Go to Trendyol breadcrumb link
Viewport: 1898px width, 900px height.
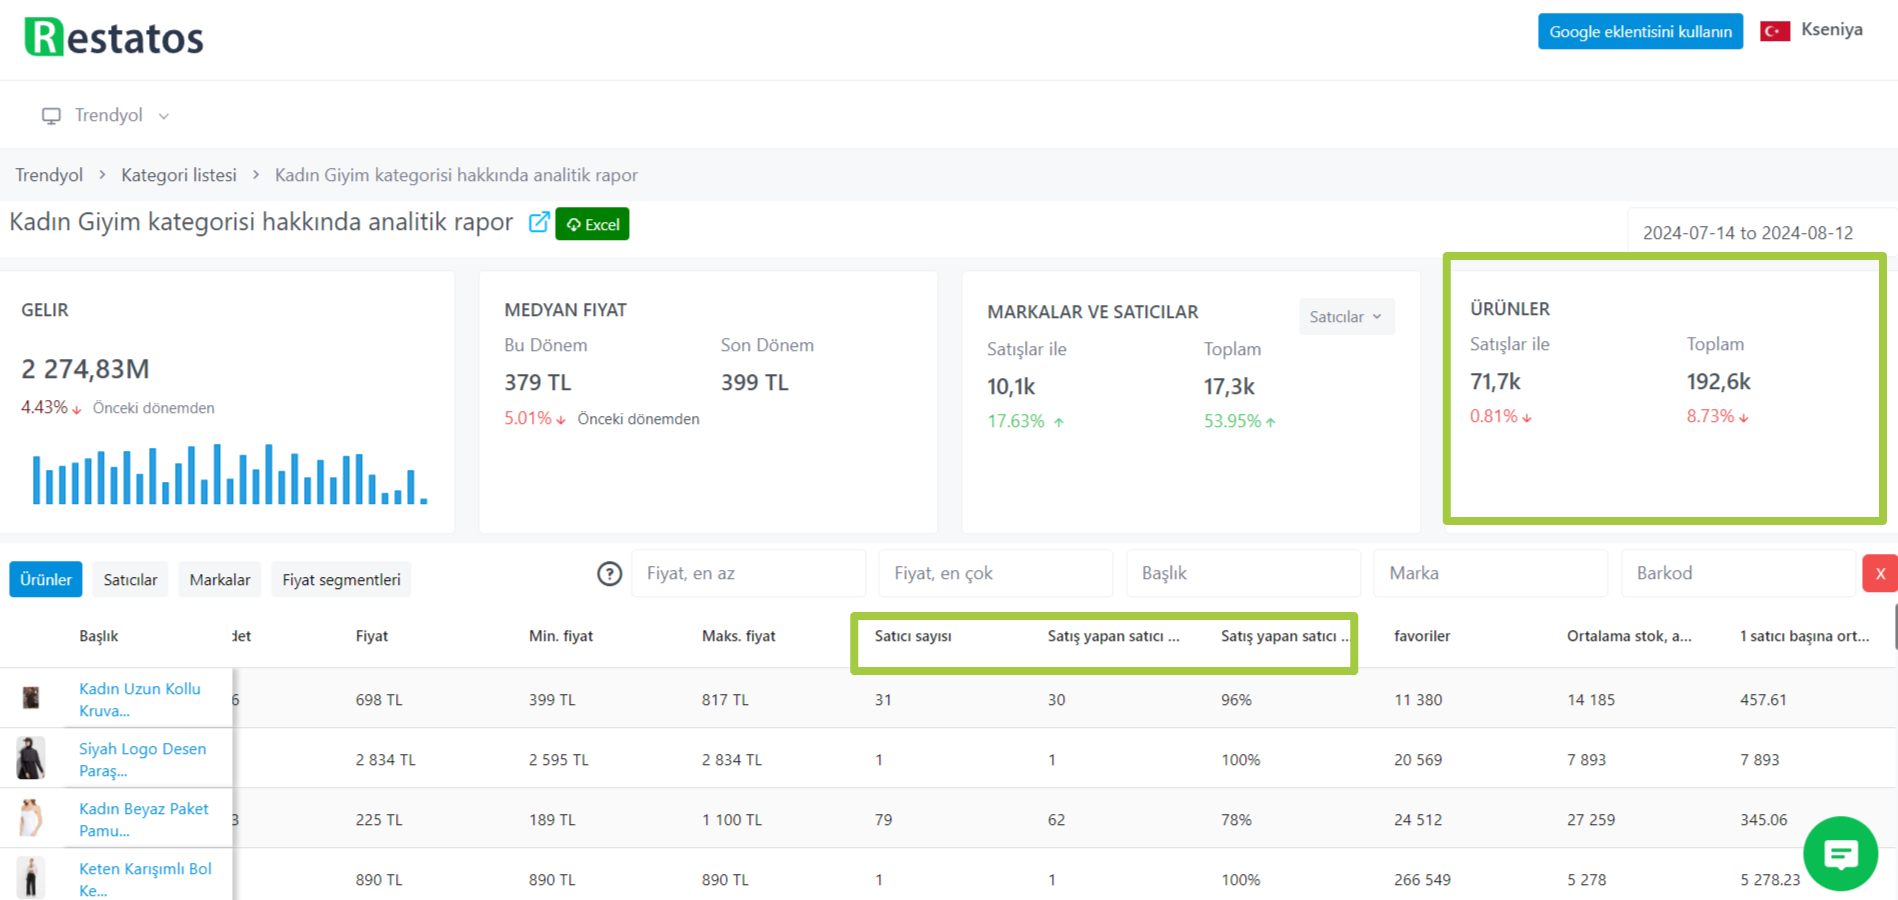[49, 175]
